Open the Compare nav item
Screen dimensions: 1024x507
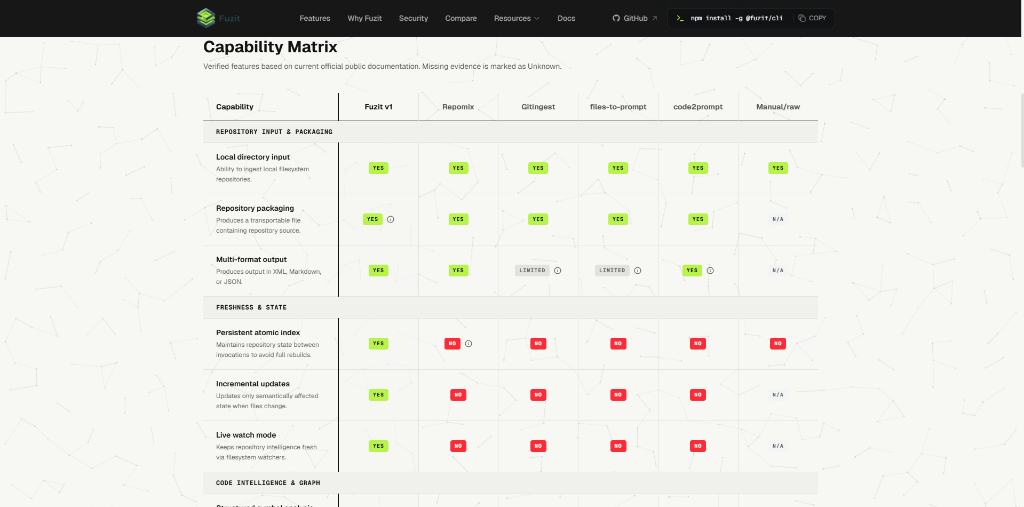461,18
